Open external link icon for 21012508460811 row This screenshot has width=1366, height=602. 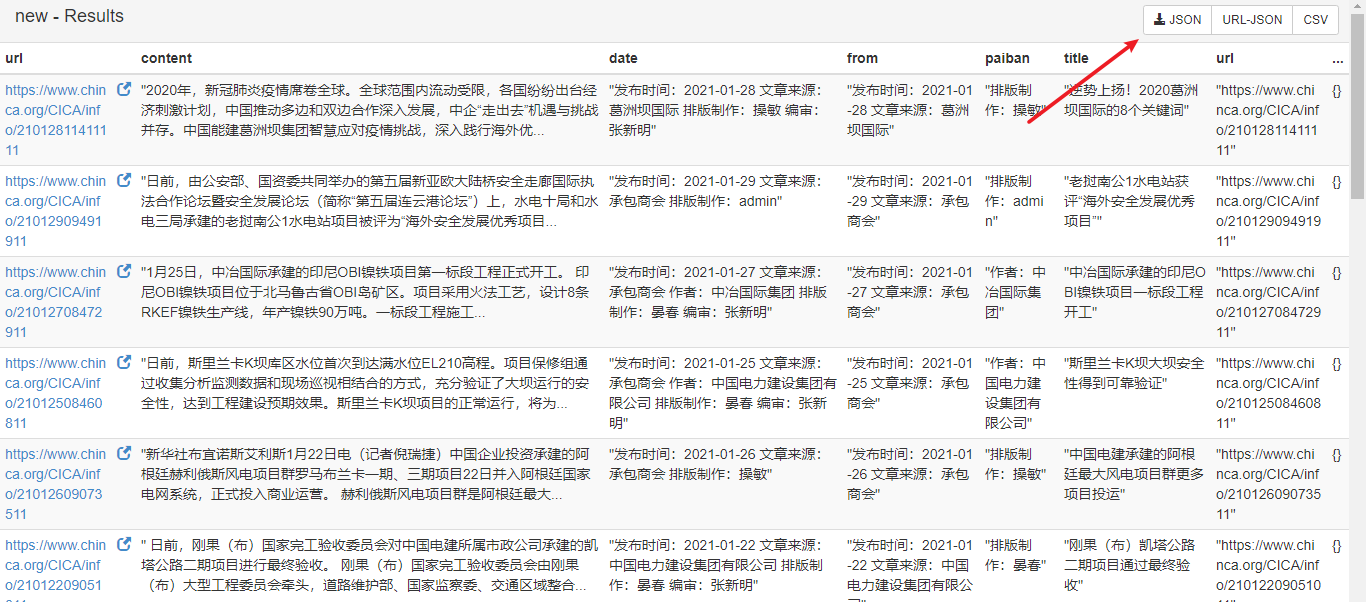point(124,362)
